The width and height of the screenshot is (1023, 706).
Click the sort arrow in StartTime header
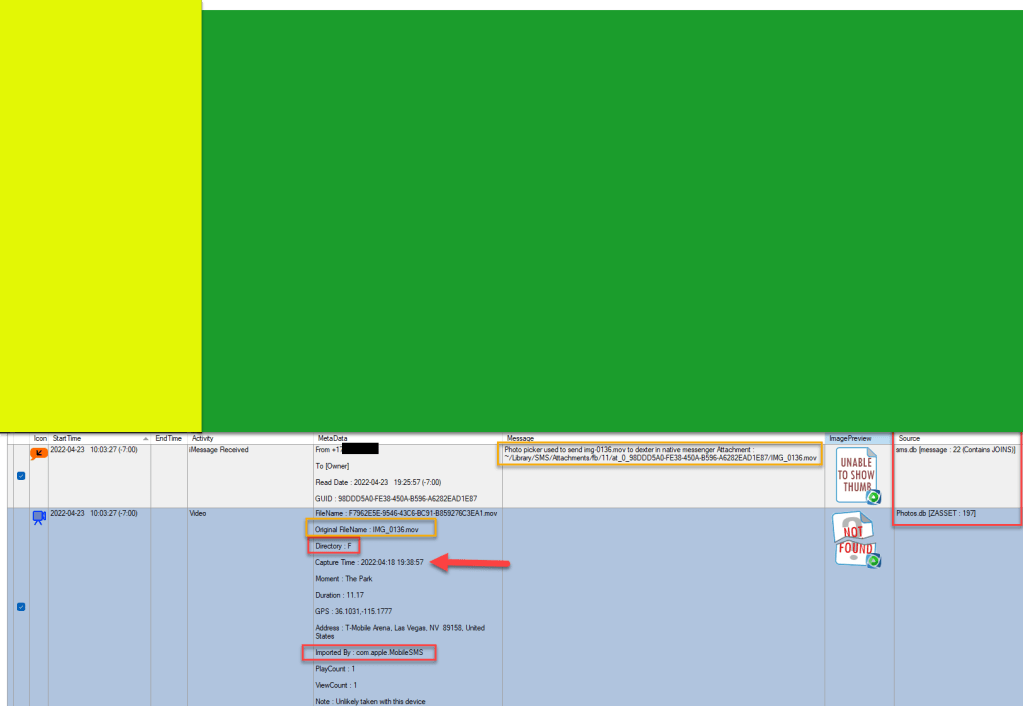tap(145, 438)
